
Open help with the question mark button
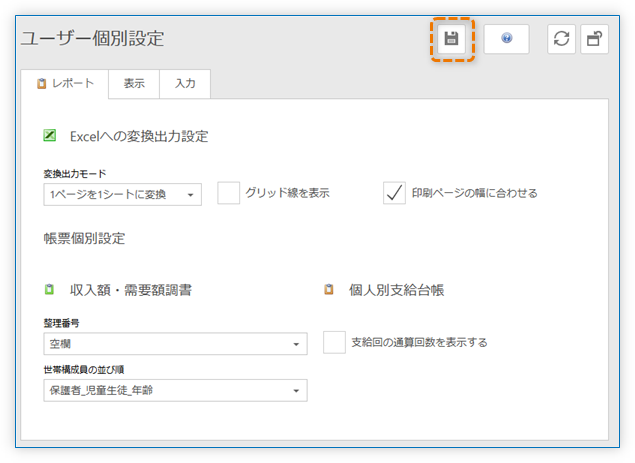(506, 38)
